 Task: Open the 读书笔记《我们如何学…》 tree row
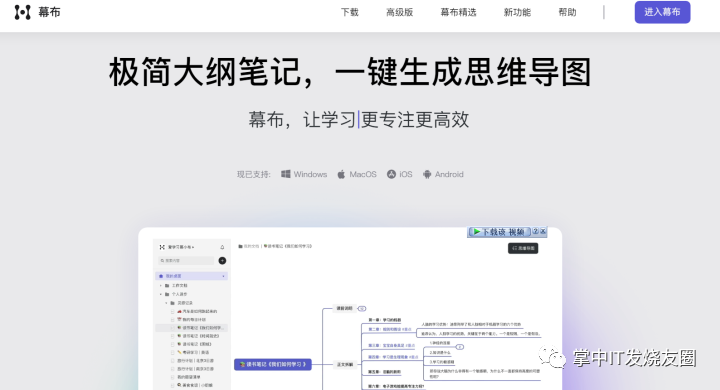(x=191, y=328)
